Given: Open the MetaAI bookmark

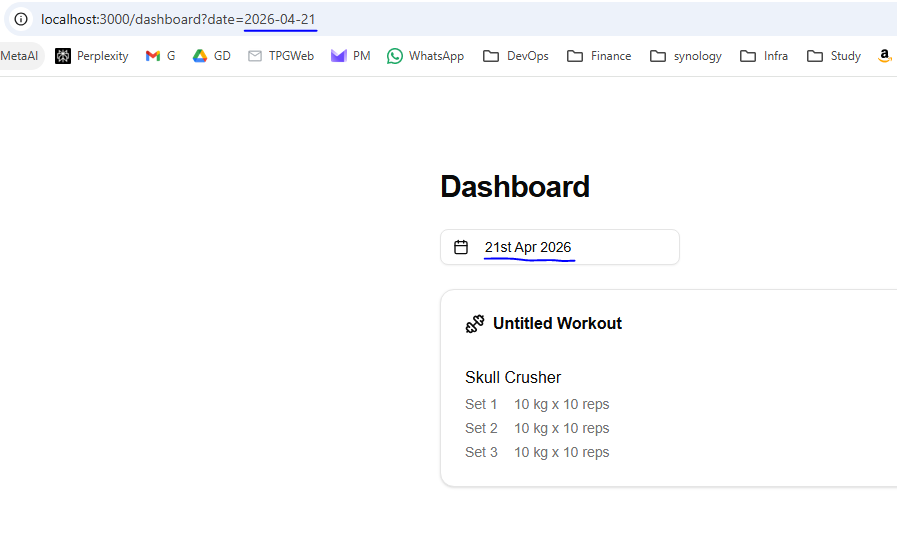Looking at the screenshot, I should [19, 56].
